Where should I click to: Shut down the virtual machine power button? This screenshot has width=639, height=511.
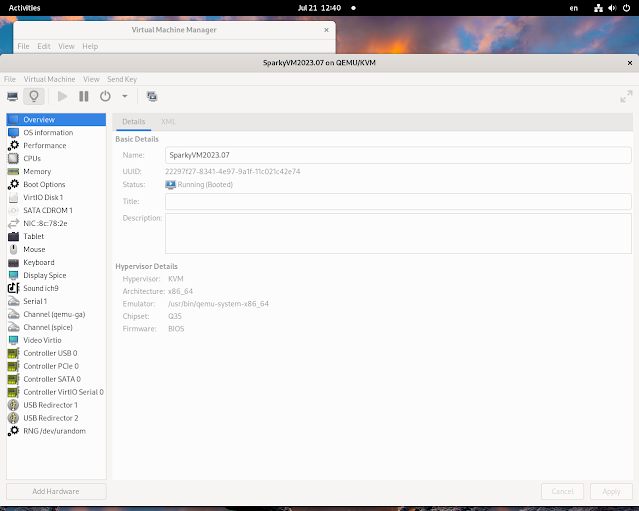[x=105, y=97]
